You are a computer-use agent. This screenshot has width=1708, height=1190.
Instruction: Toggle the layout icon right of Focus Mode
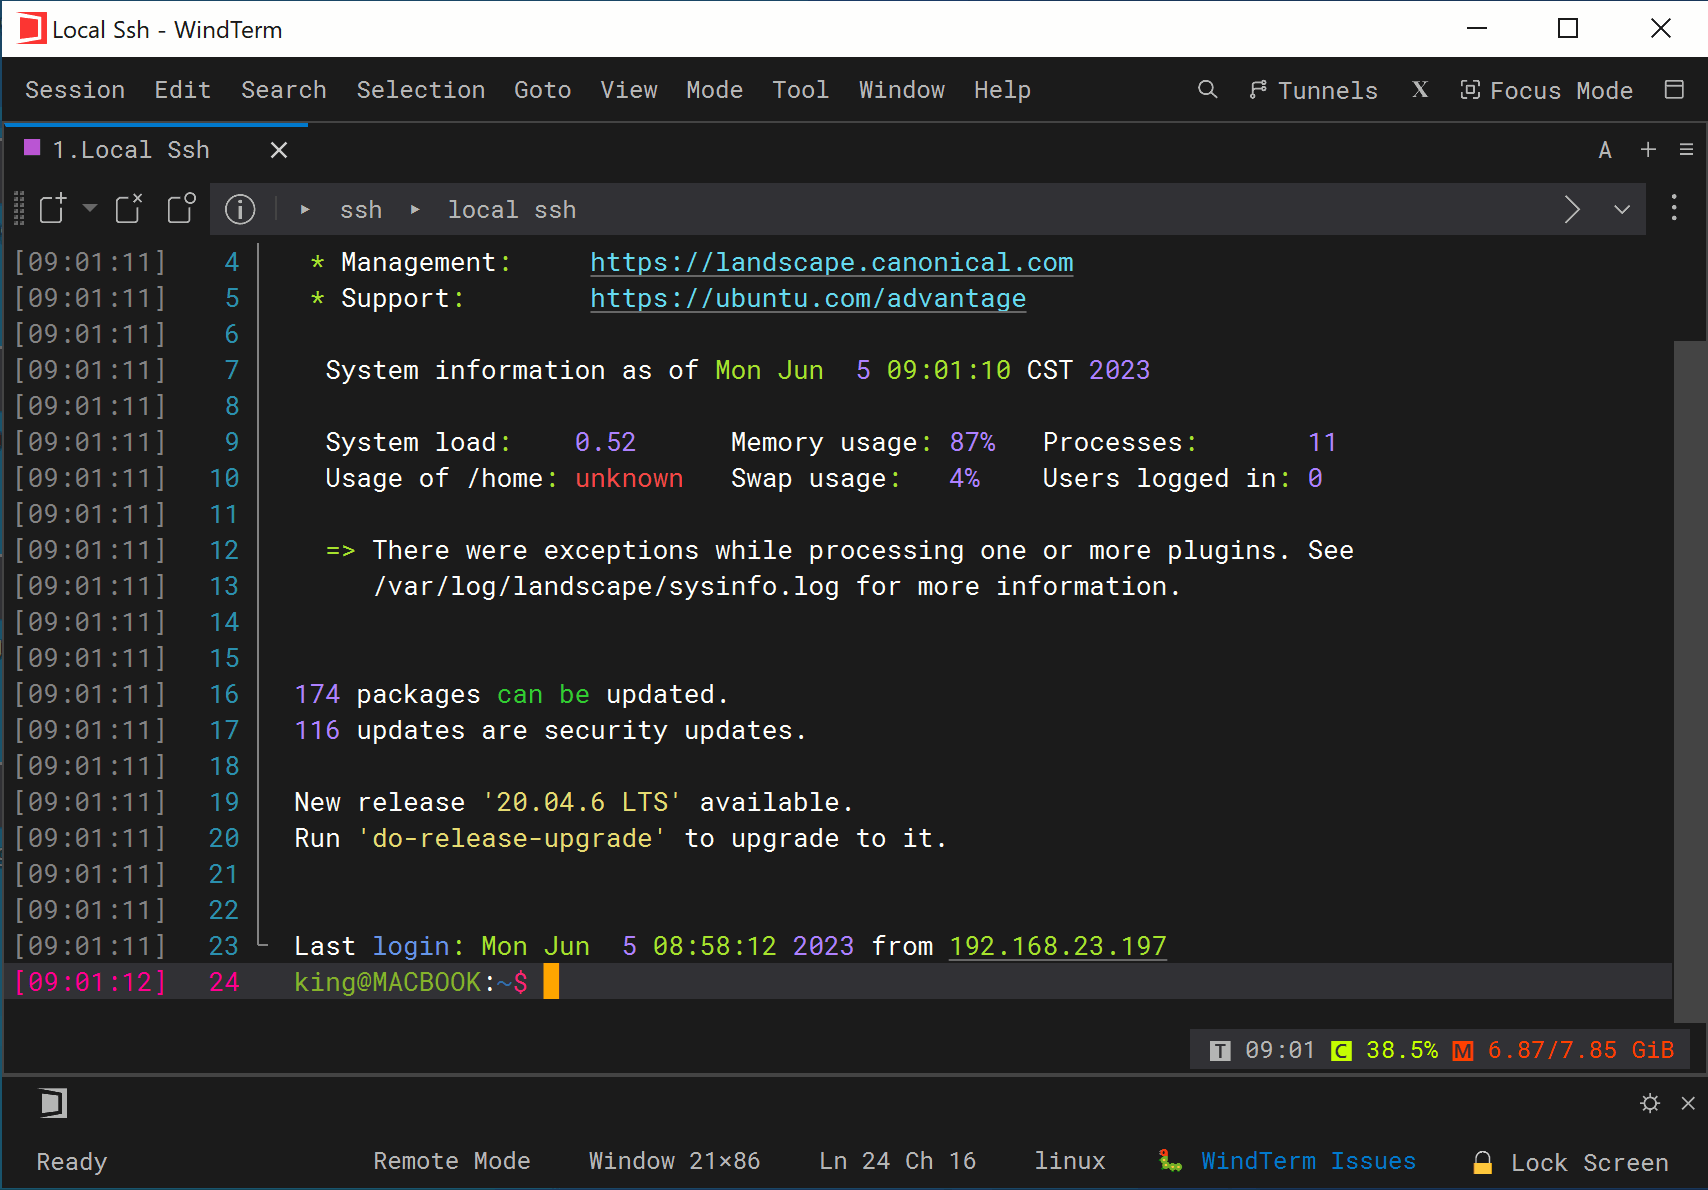[1675, 90]
